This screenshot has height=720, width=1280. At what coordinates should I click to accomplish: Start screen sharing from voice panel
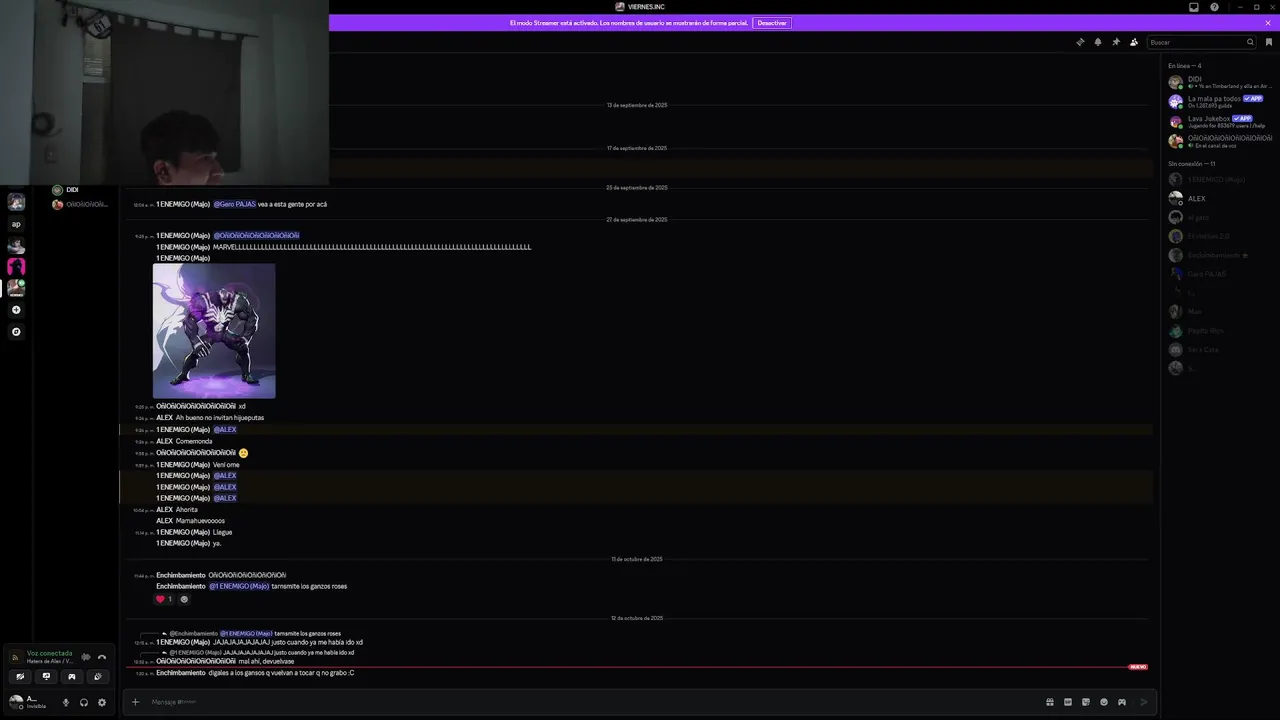coord(46,677)
